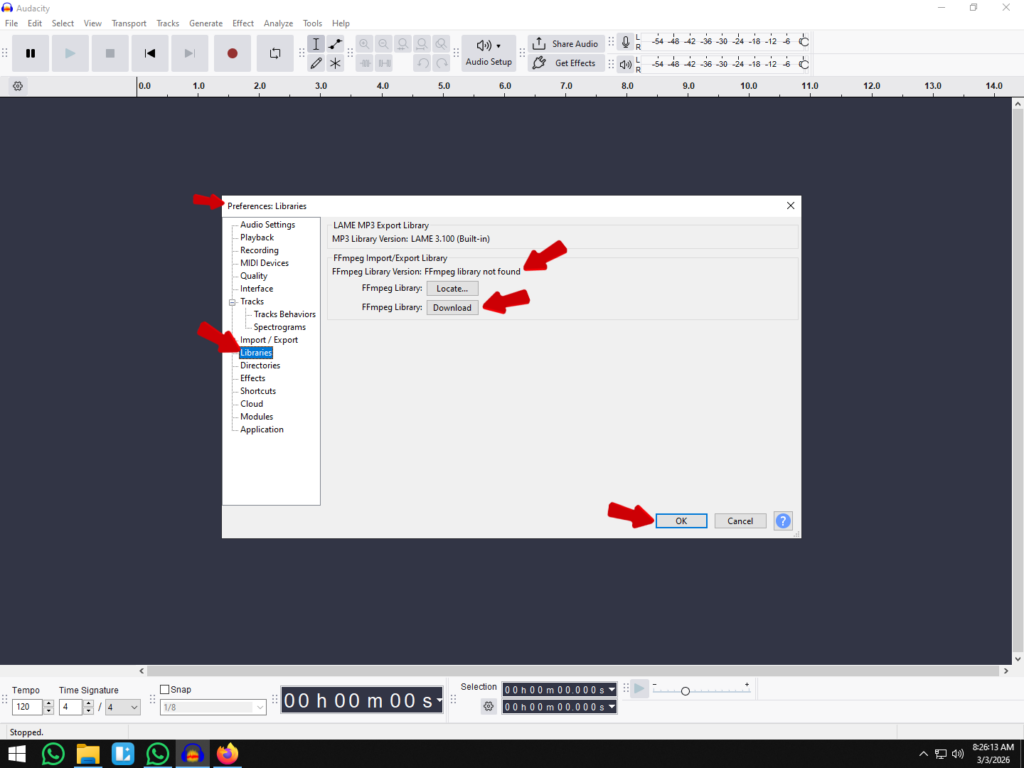Viewport: 1024px width, 768px height.
Task: Click the blue help question mark icon
Action: pyautogui.click(x=783, y=521)
